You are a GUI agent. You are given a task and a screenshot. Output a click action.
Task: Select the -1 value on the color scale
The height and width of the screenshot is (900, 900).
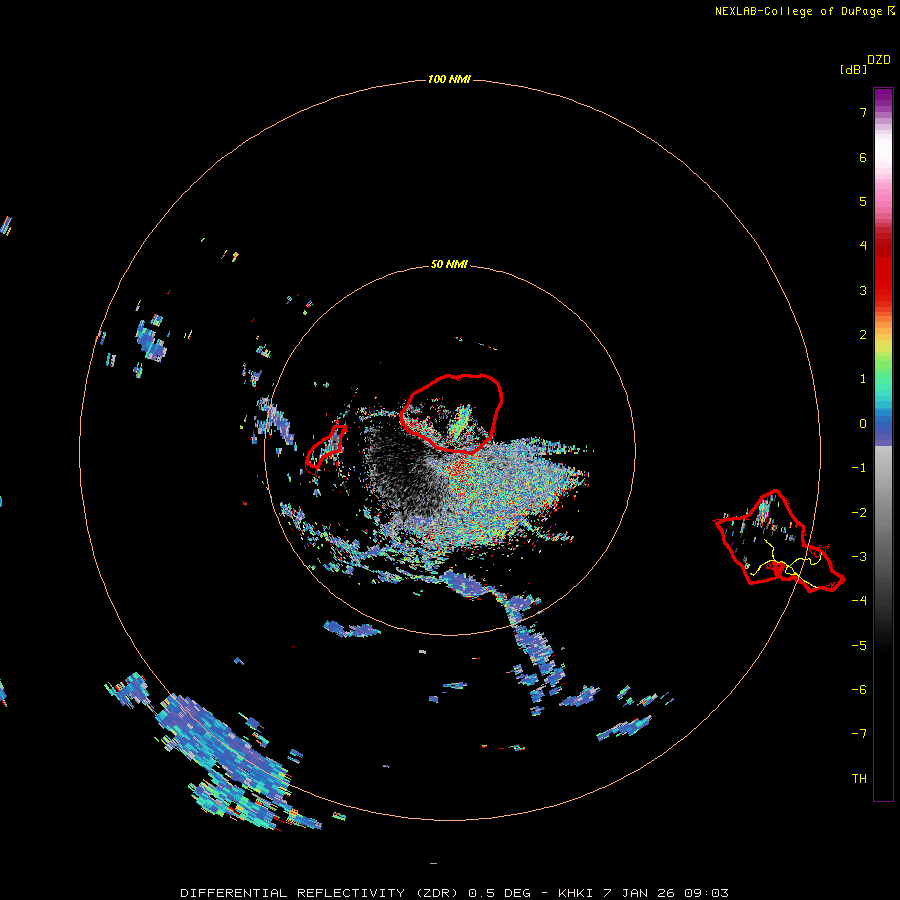pyautogui.click(x=859, y=468)
